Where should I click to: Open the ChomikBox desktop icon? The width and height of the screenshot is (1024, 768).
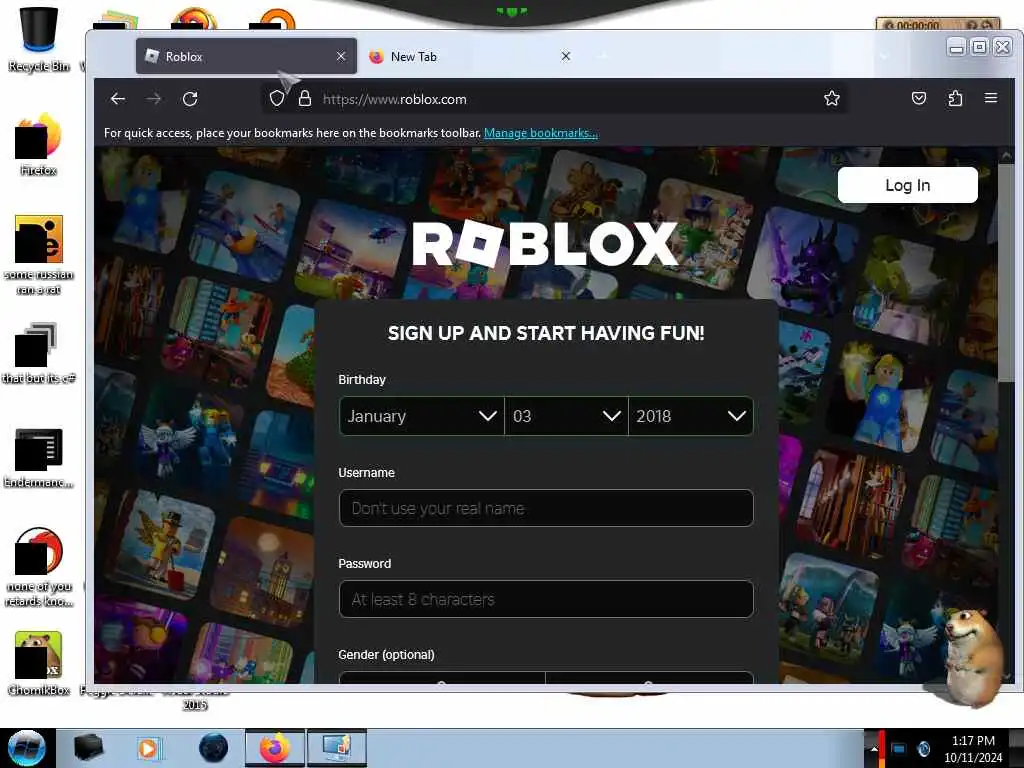(x=39, y=663)
